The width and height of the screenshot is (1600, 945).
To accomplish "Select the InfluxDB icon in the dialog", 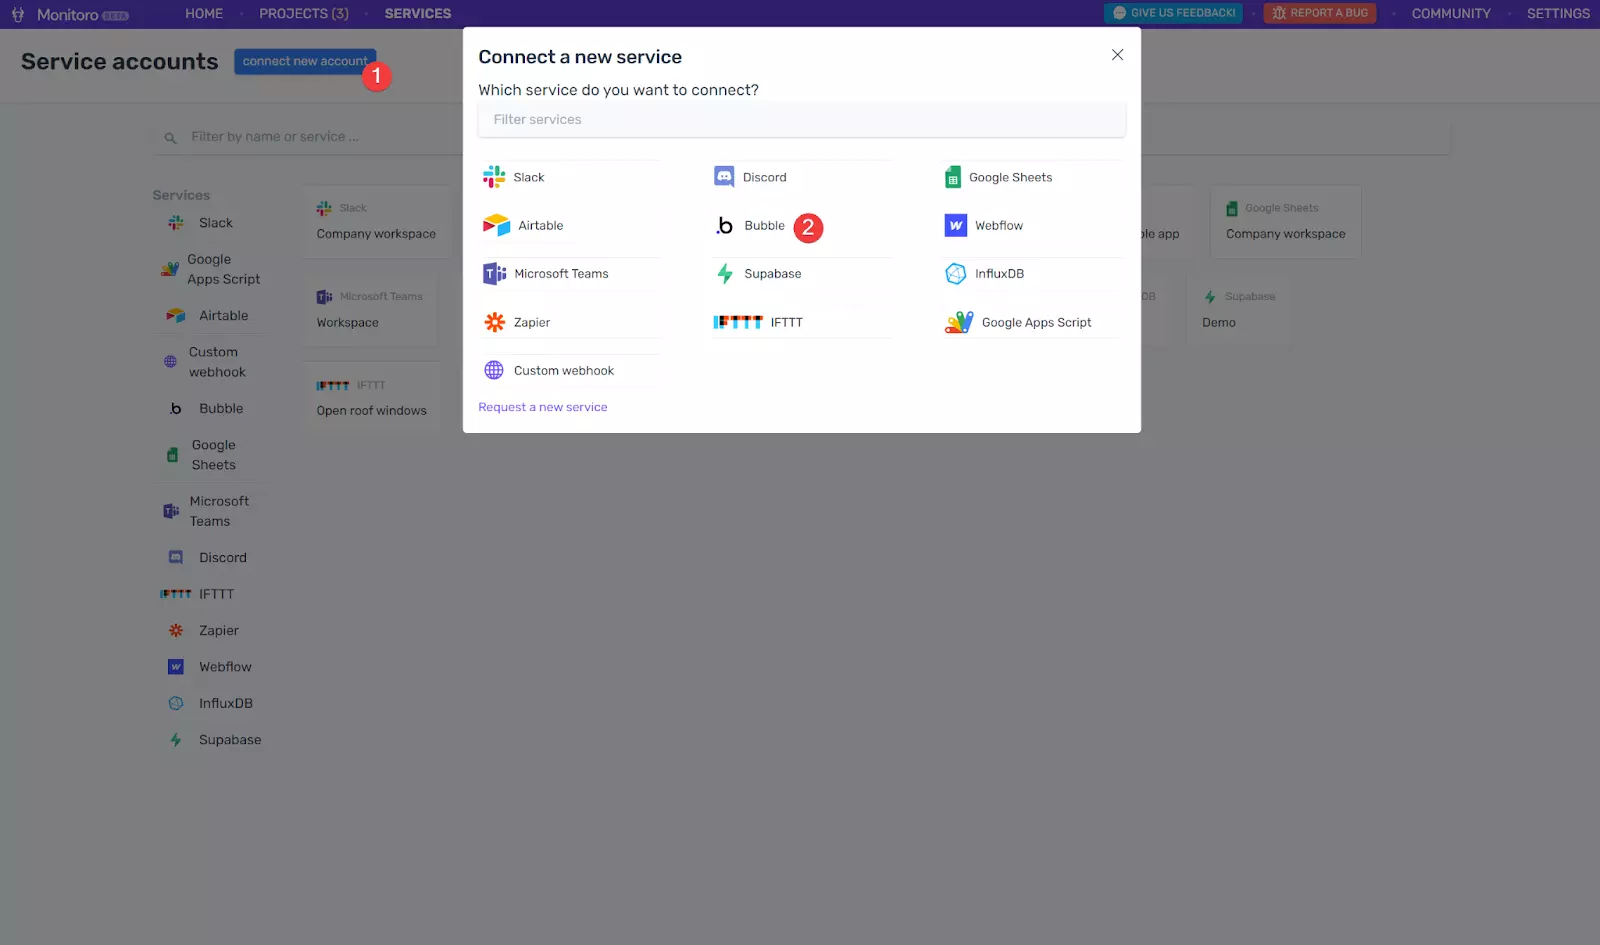I will [956, 273].
